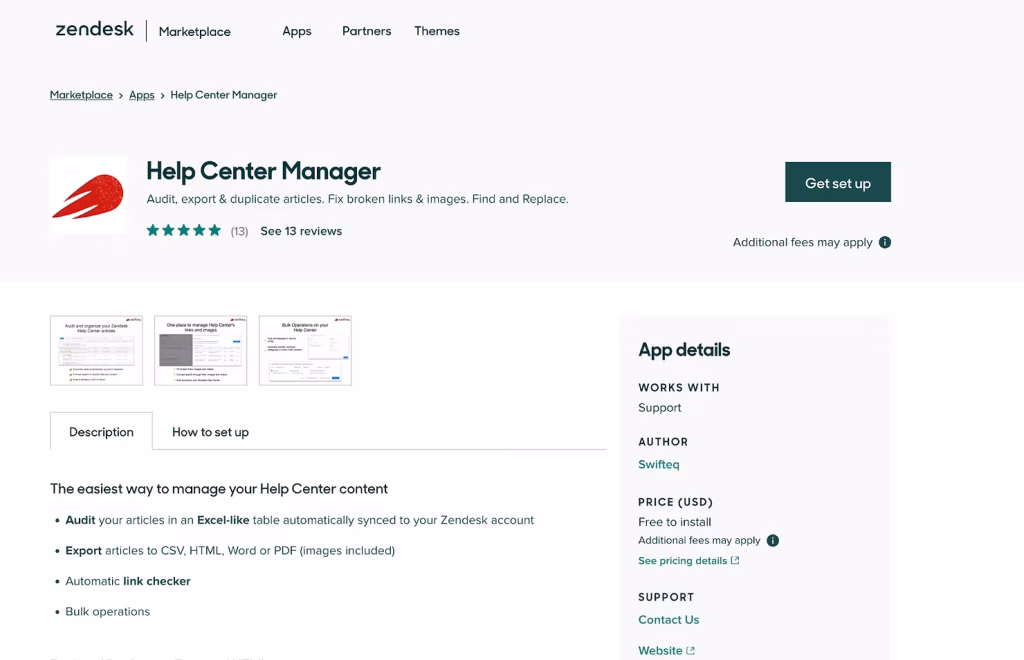
Task: Click Help Center Manager breadcrumb text
Action: [223, 95]
